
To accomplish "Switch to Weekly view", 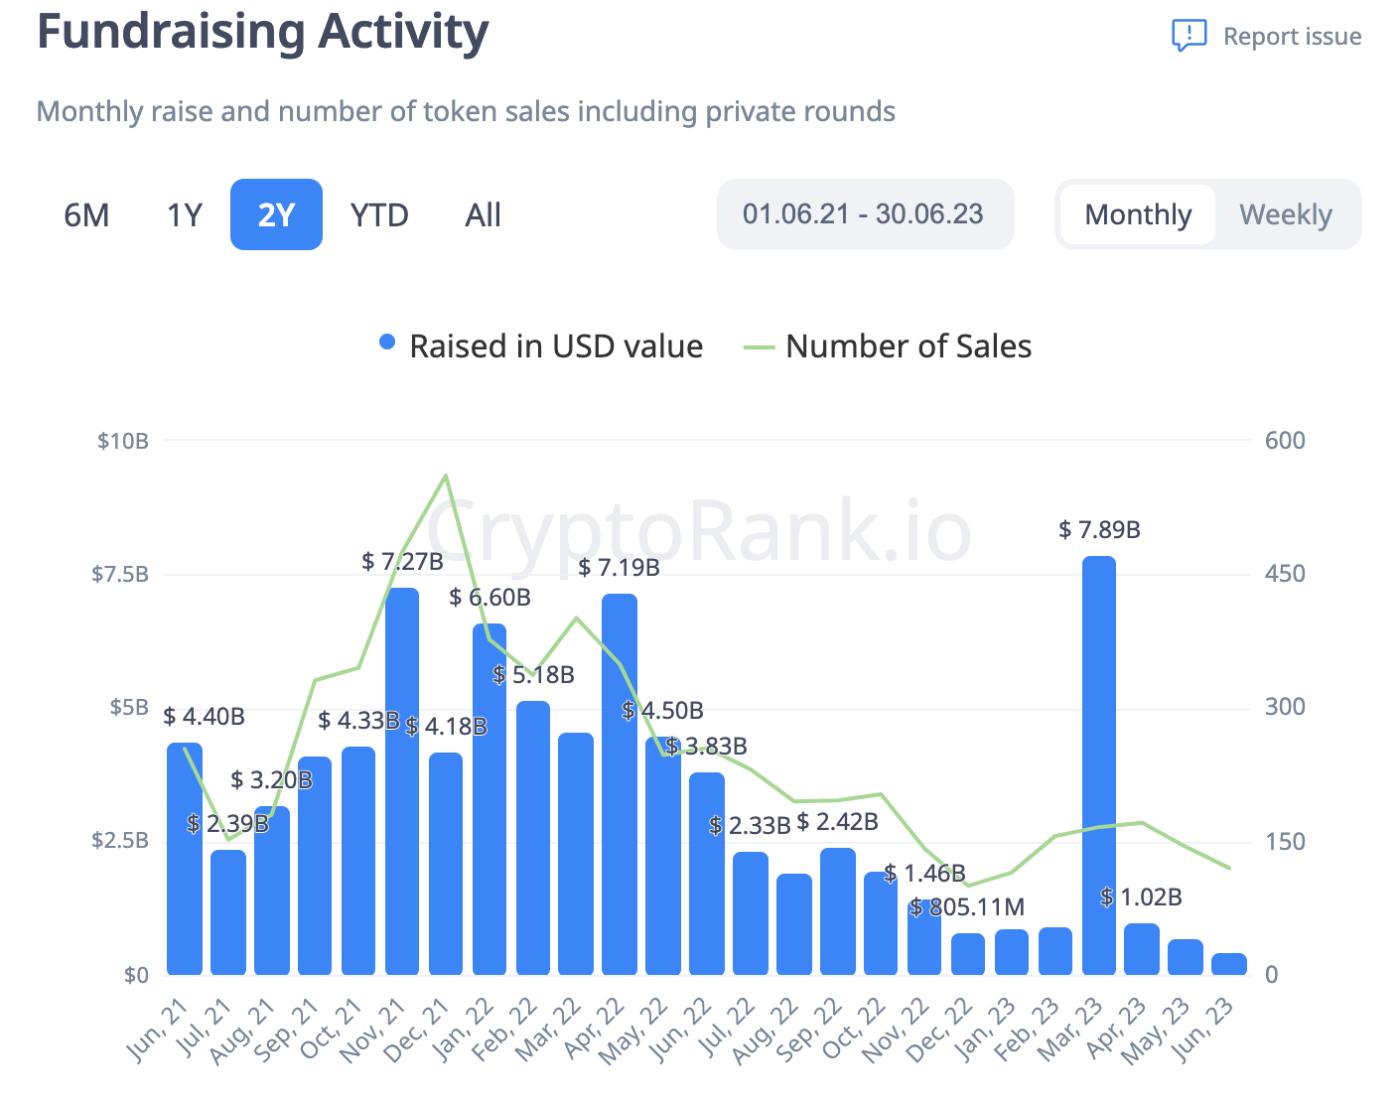I will click(x=1285, y=214).
